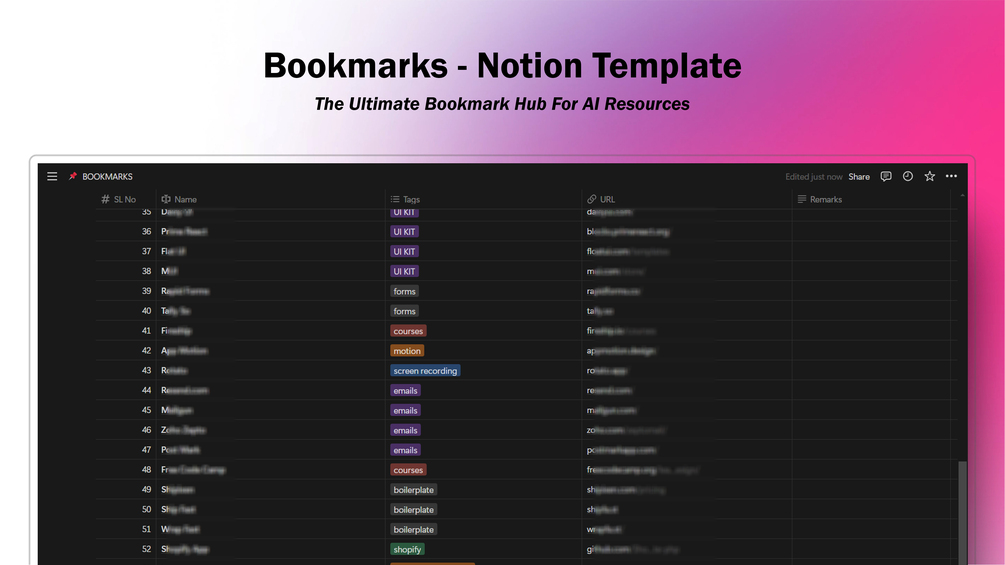Select the row number 36 cell
Image resolution: width=1005 pixels, height=565 pixels.
coord(126,231)
